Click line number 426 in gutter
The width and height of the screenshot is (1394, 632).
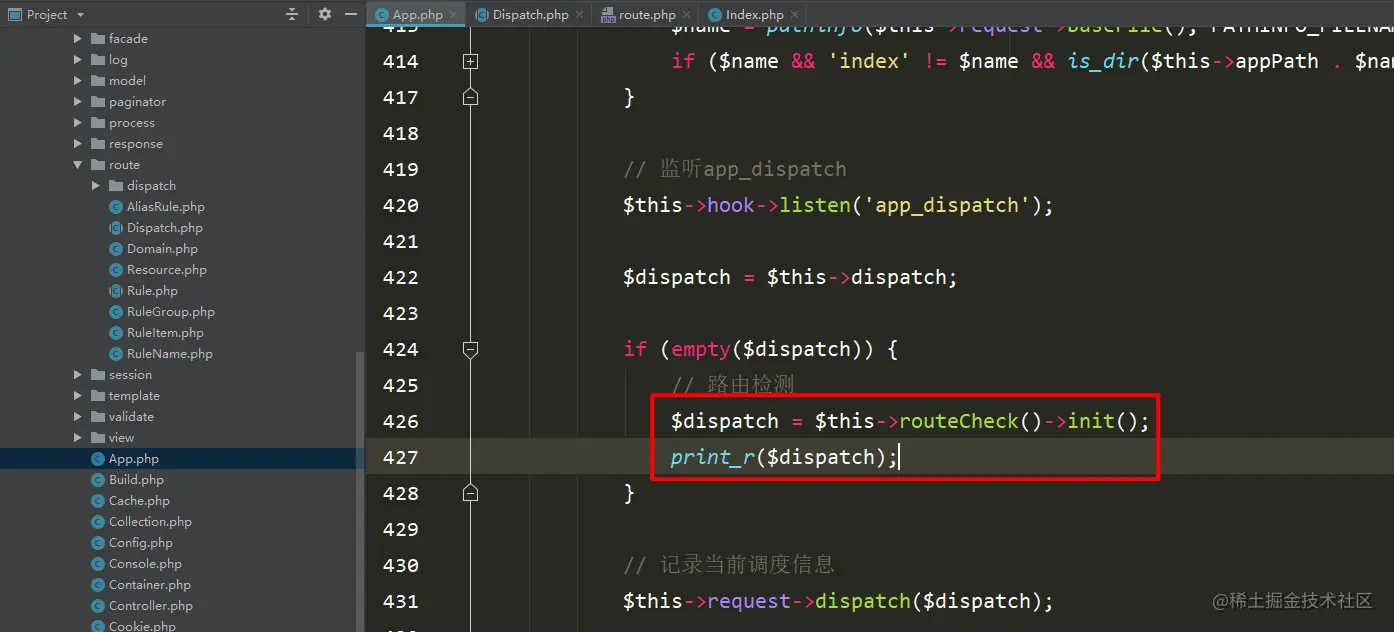coord(400,421)
